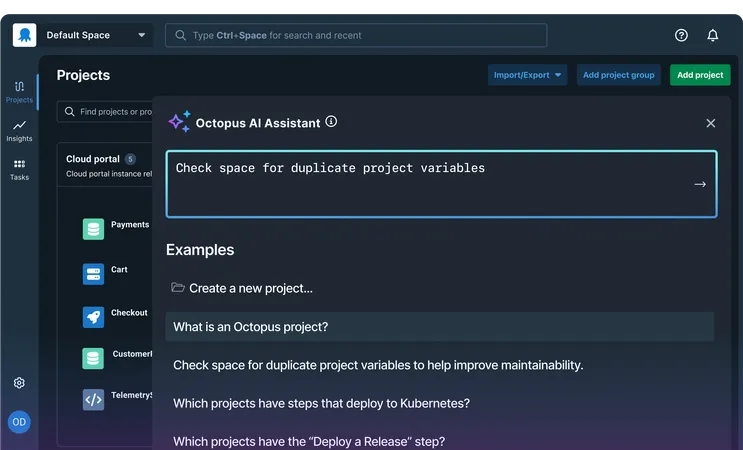Screen dimensions: 743x450
Task: Open the Import/Export dropdown
Action: tap(528, 75)
